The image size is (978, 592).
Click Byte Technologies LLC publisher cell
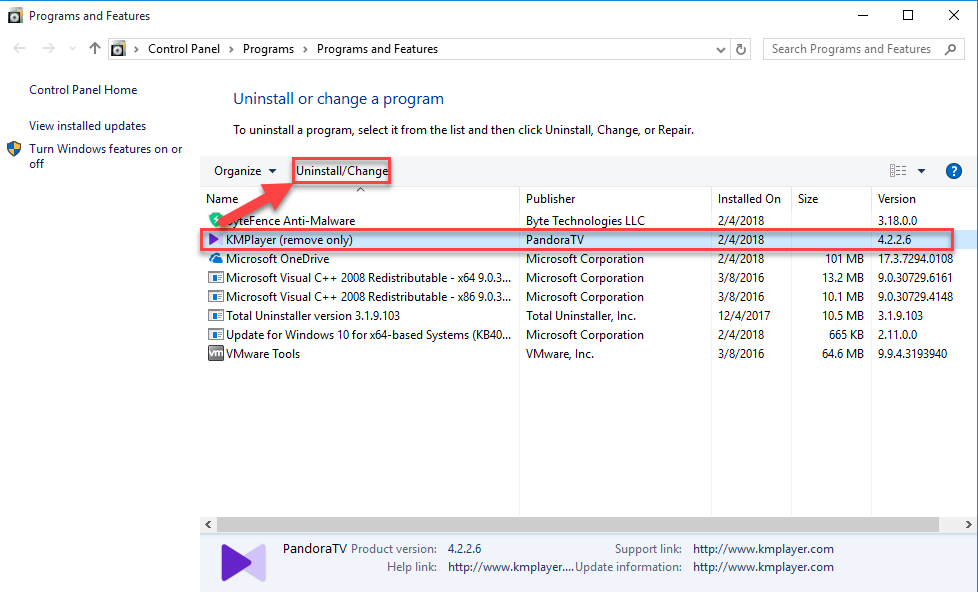585,221
